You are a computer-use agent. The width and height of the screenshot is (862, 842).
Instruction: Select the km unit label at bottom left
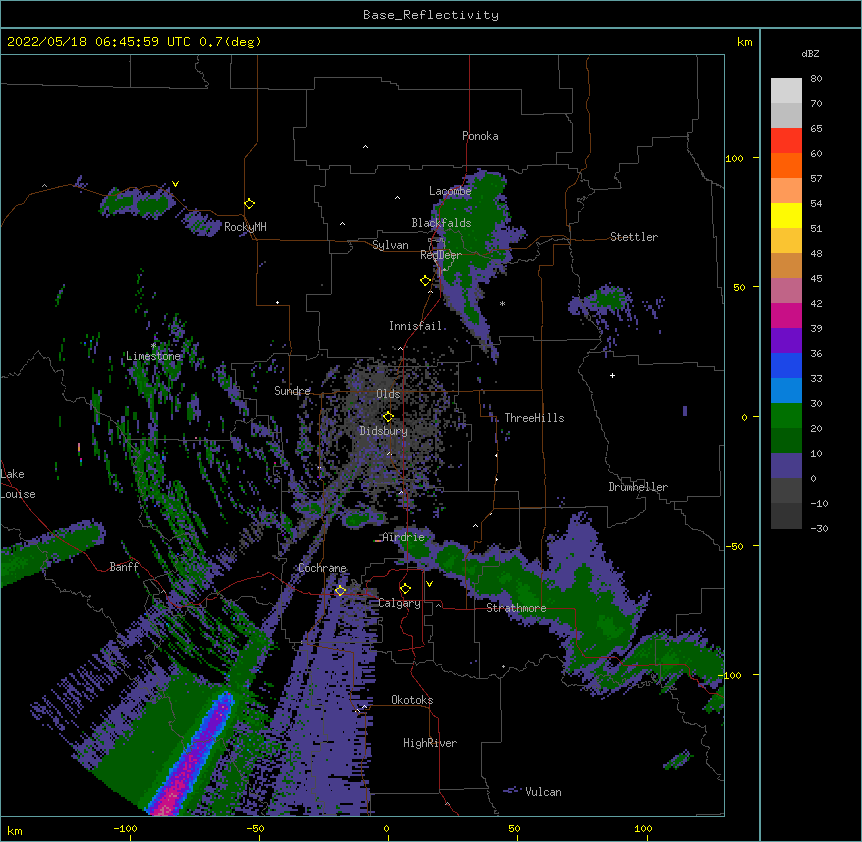tap(15, 831)
